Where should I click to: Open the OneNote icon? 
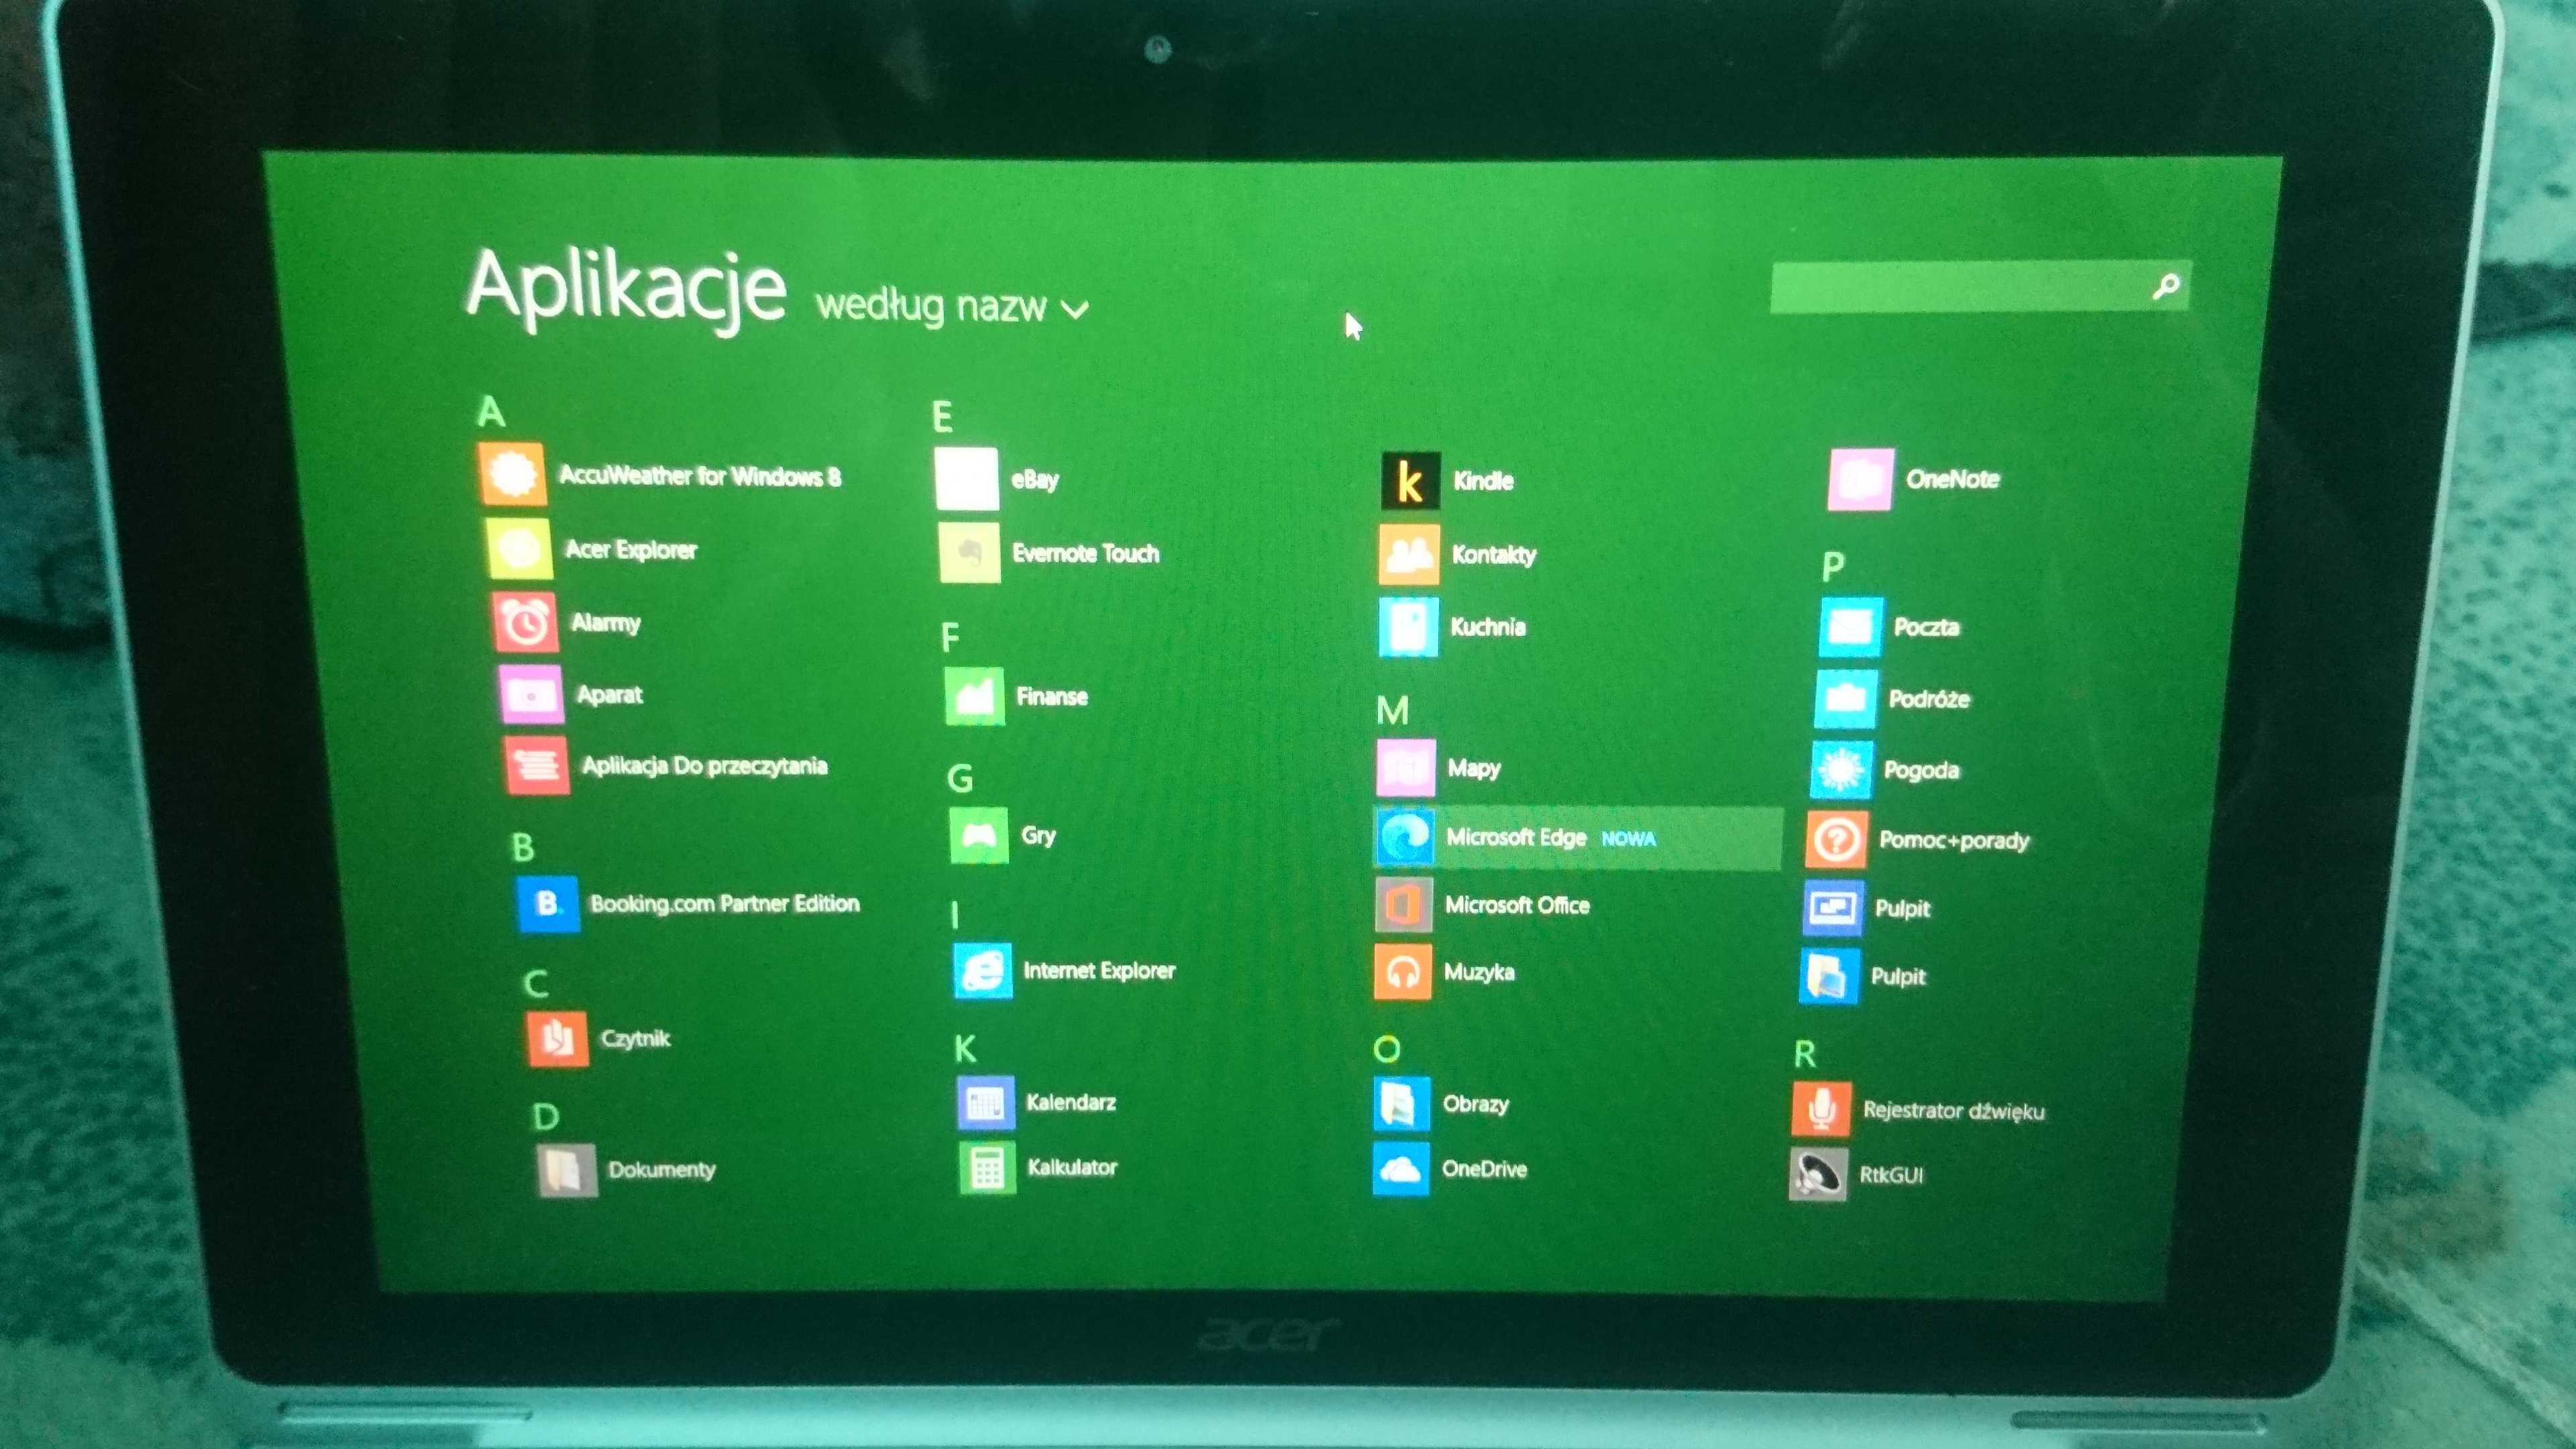tap(1860, 479)
